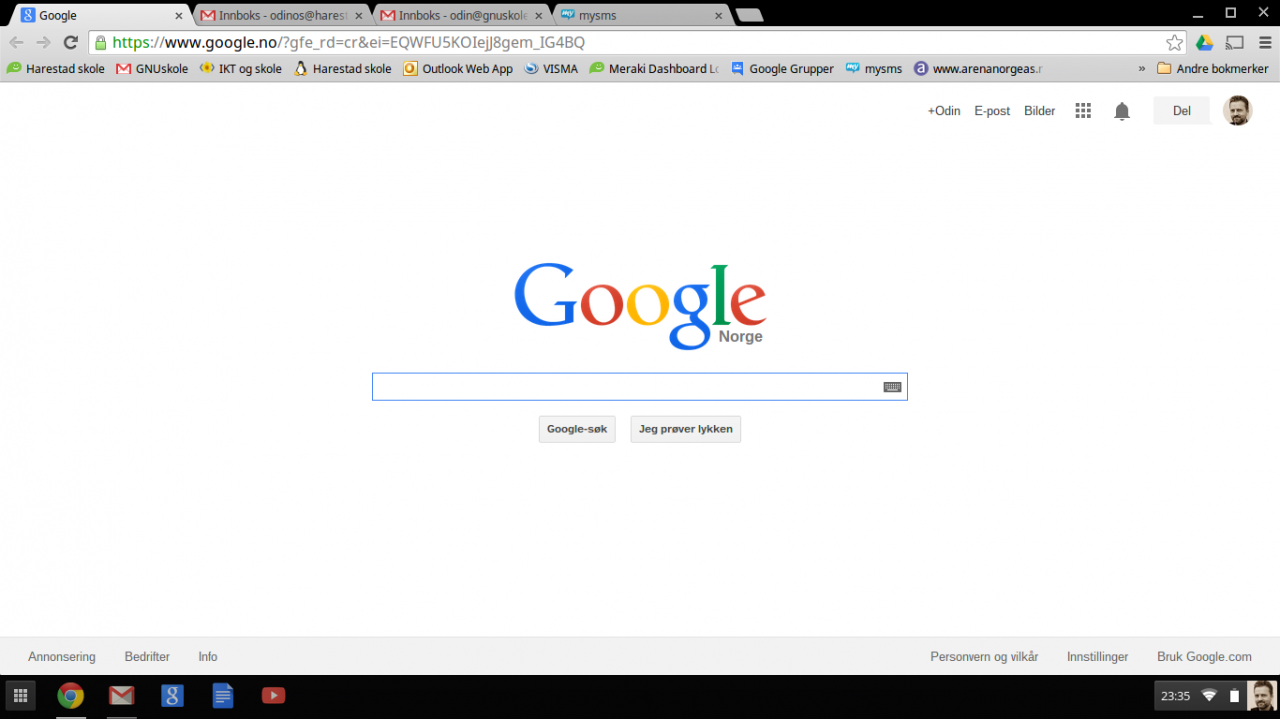Screen dimensions: 1280x719
Task: Open the first Harestad skole bookmark
Action: (56, 69)
